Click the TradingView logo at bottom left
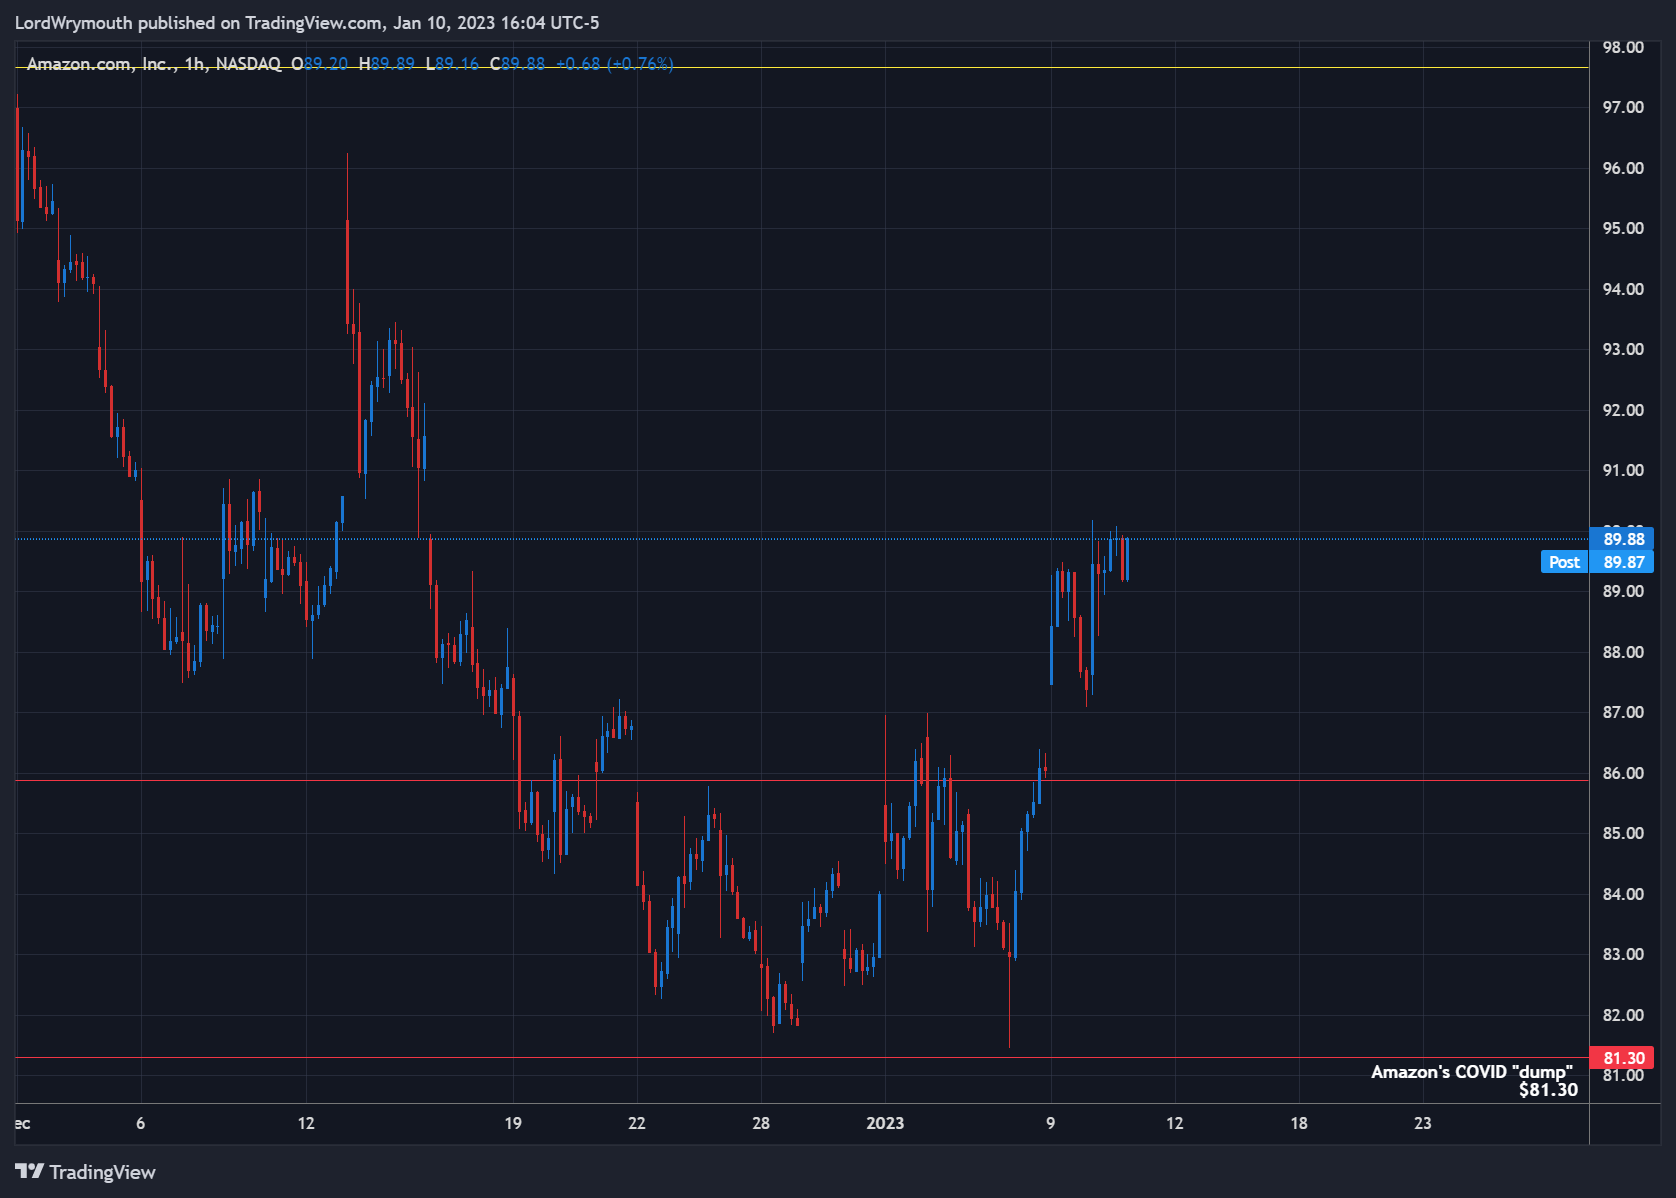 pyautogui.click(x=85, y=1172)
